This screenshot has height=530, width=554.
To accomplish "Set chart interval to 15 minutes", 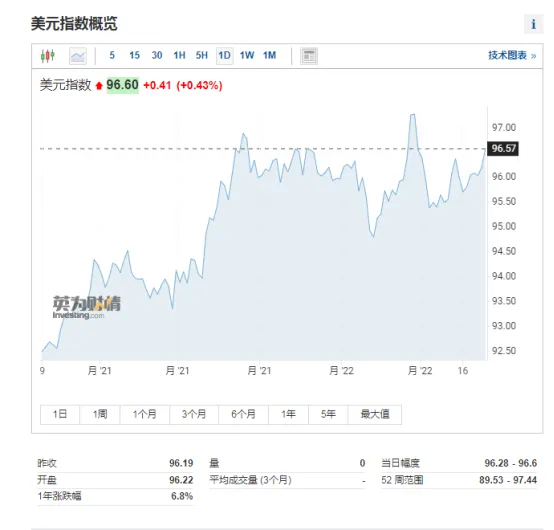I will point(135,55).
